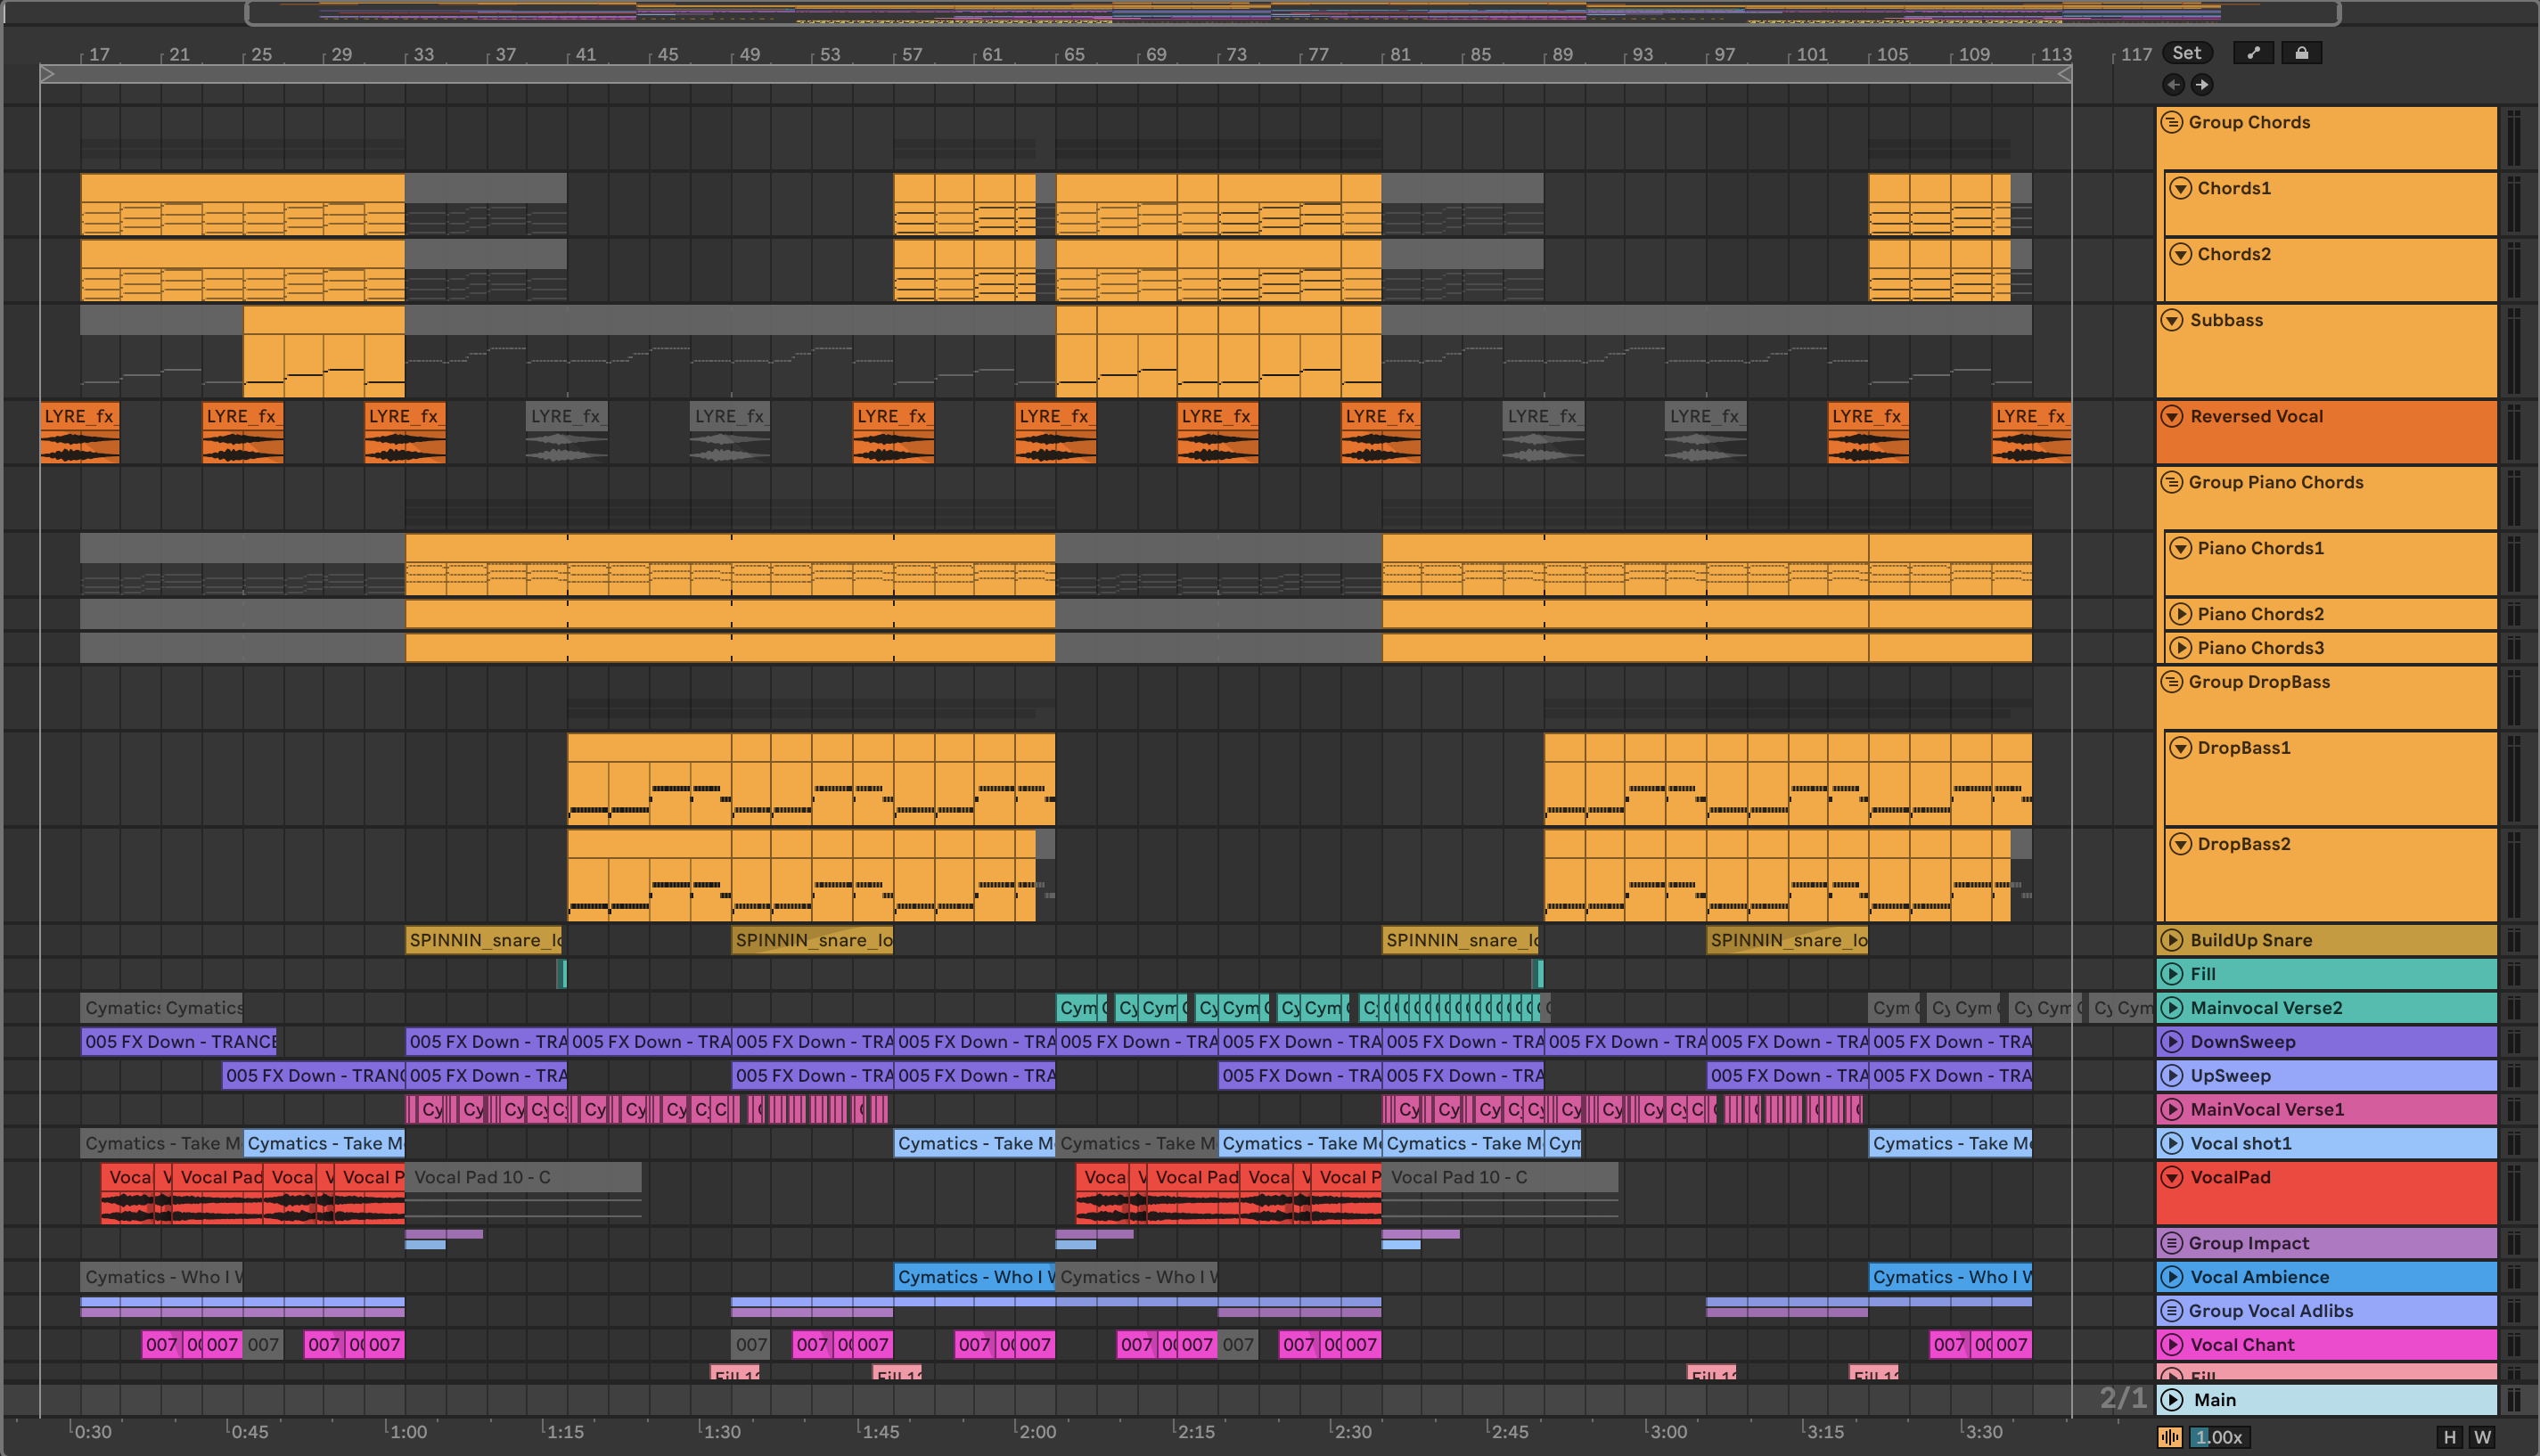Click play icon on BuildUp Snare track
Image resolution: width=2540 pixels, height=1456 pixels.
(x=2171, y=940)
